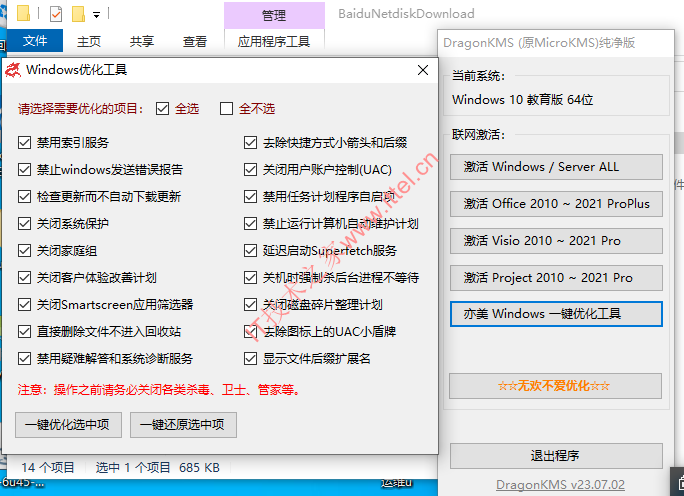Open the 文件 tab in Explorer
This screenshot has width=684, height=496.
pos(35,41)
